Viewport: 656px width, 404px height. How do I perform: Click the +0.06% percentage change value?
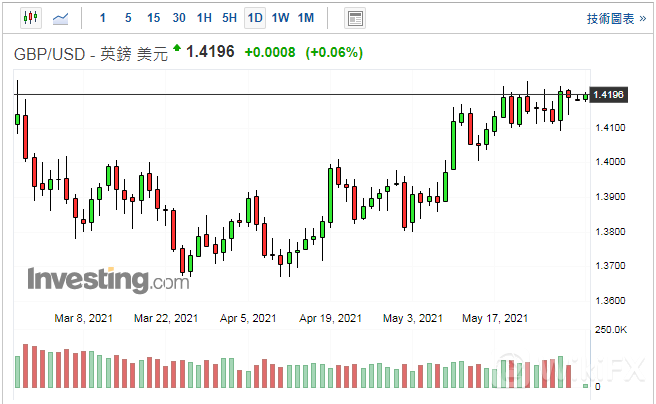tap(334, 52)
